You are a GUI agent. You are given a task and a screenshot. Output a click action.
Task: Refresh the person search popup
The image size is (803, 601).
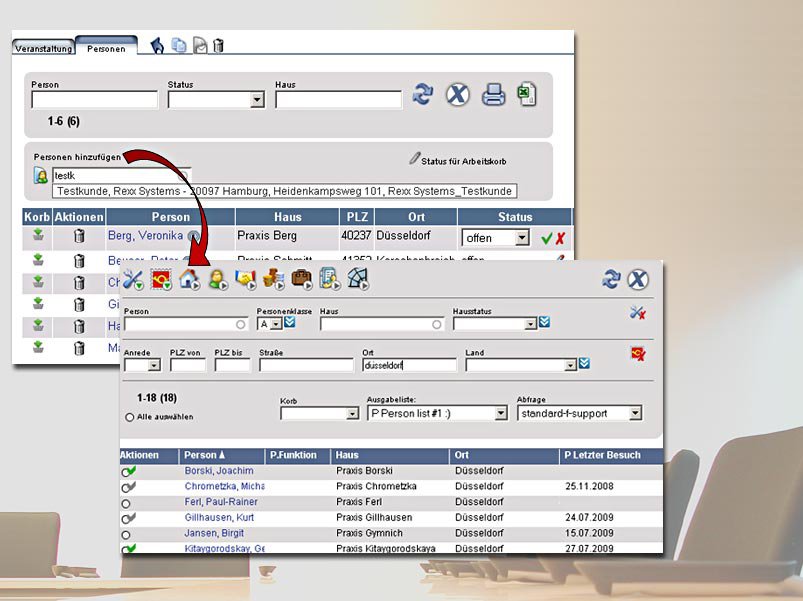611,280
